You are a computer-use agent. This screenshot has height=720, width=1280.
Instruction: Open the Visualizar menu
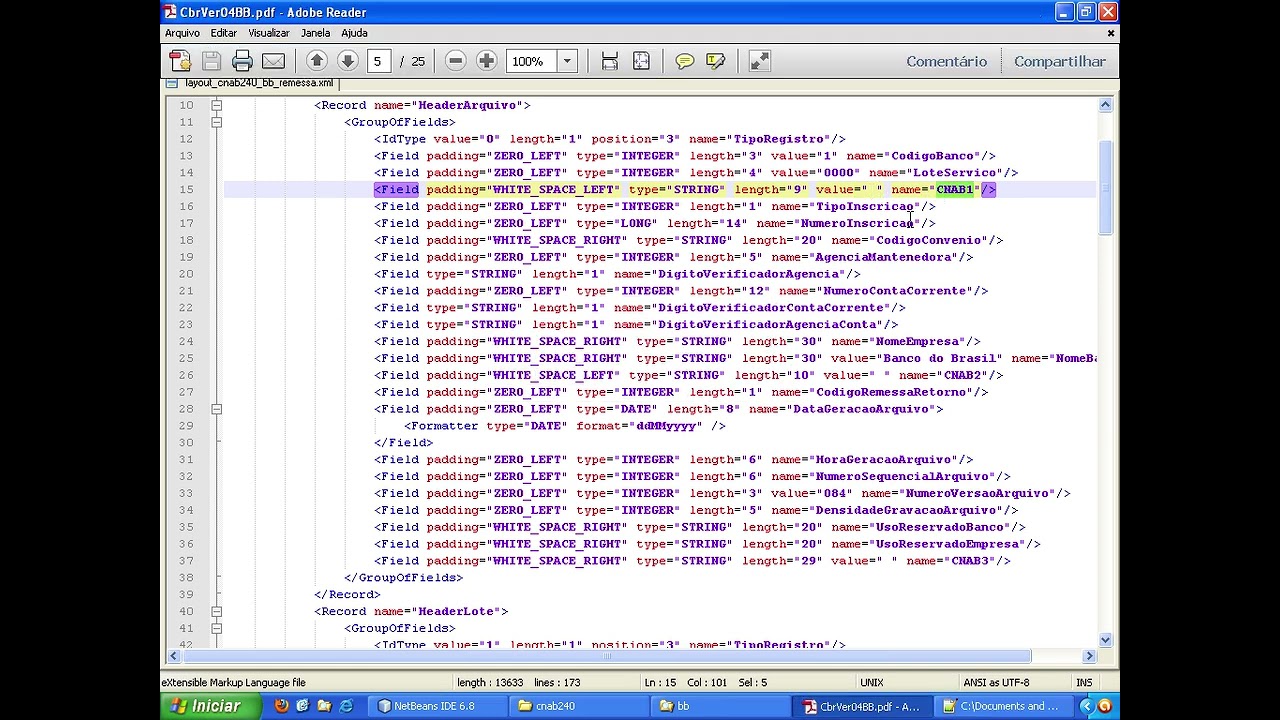click(269, 33)
